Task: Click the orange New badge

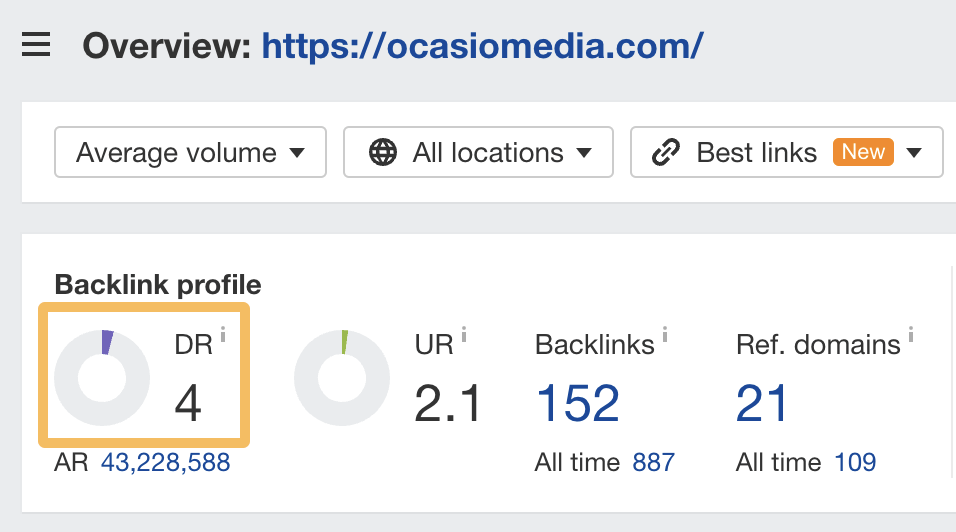Action: tap(863, 152)
